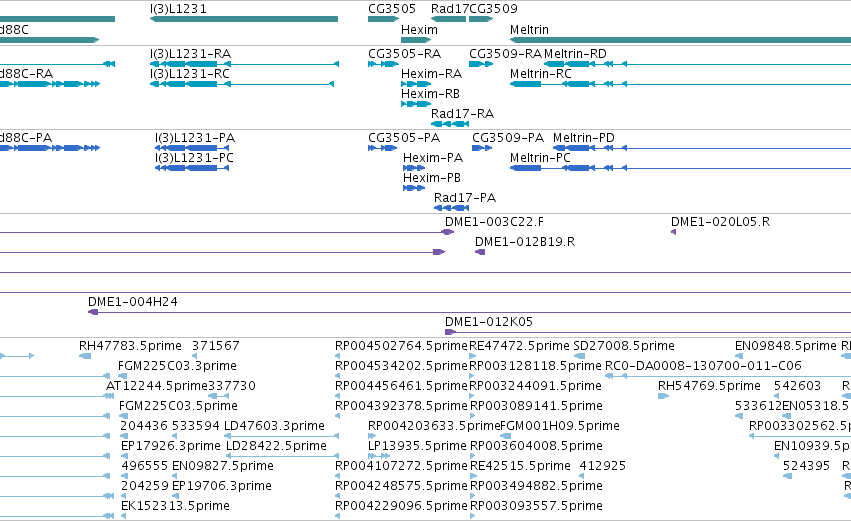Screen dimensions: 851x521
Task: Select the Hexim-PA protein label
Action: coord(433,158)
